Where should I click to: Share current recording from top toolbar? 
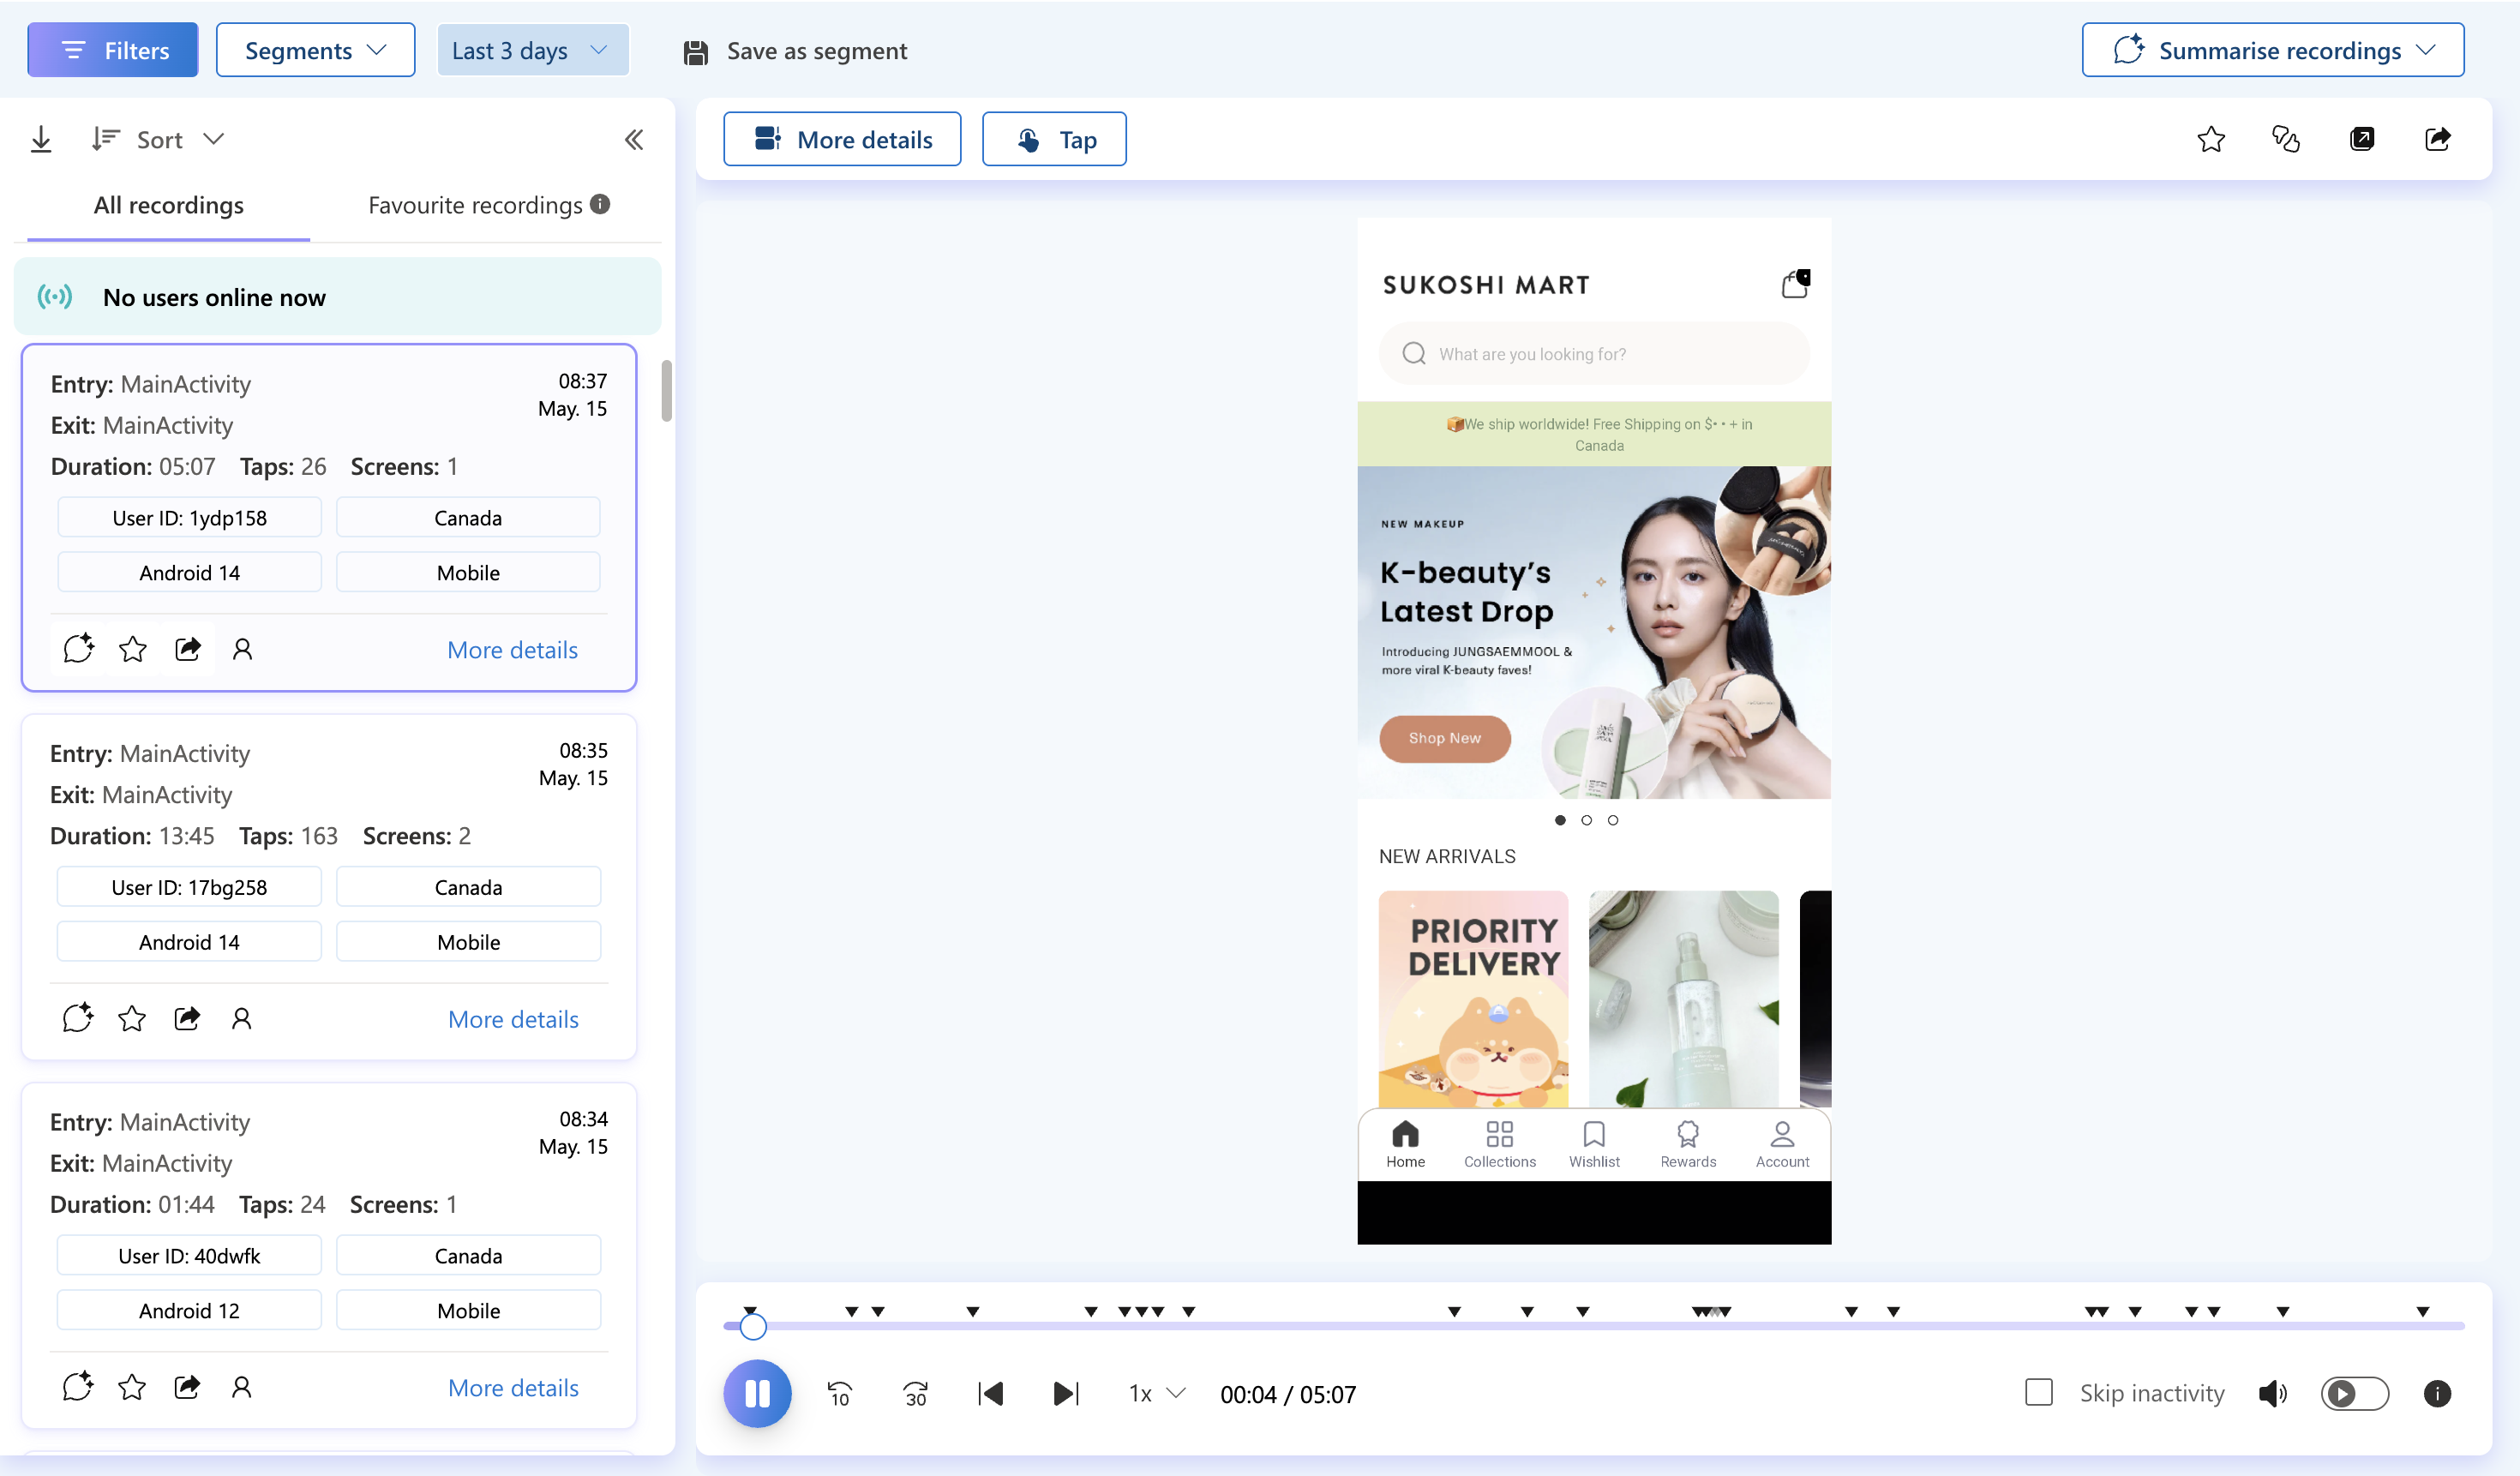[x=2437, y=139]
